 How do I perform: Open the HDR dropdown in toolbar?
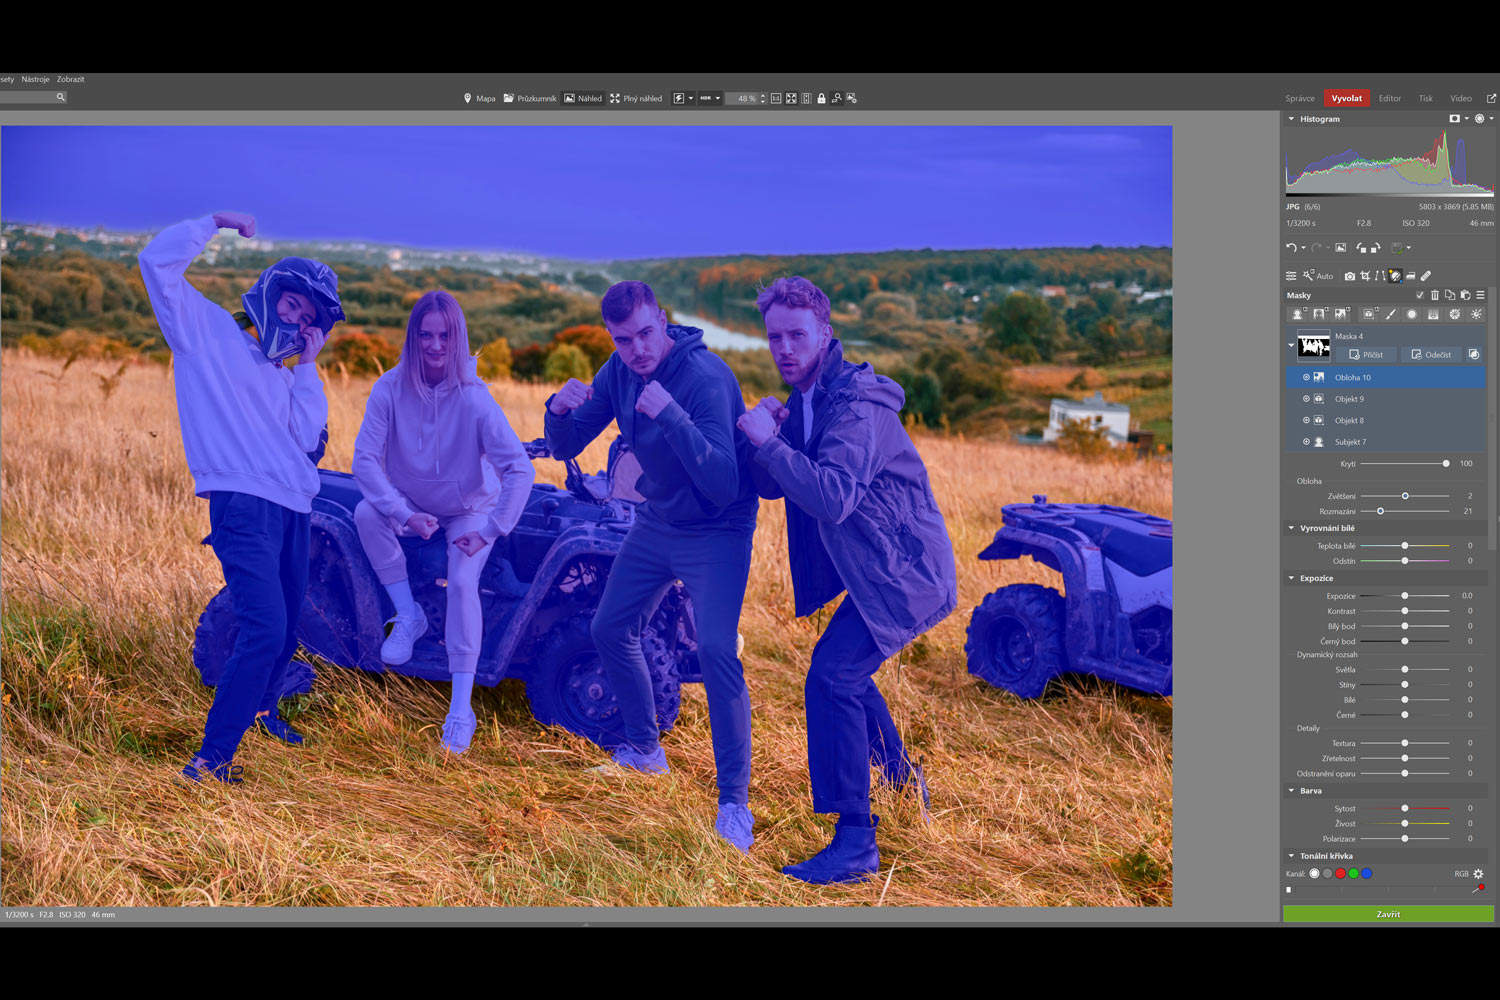coord(710,99)
